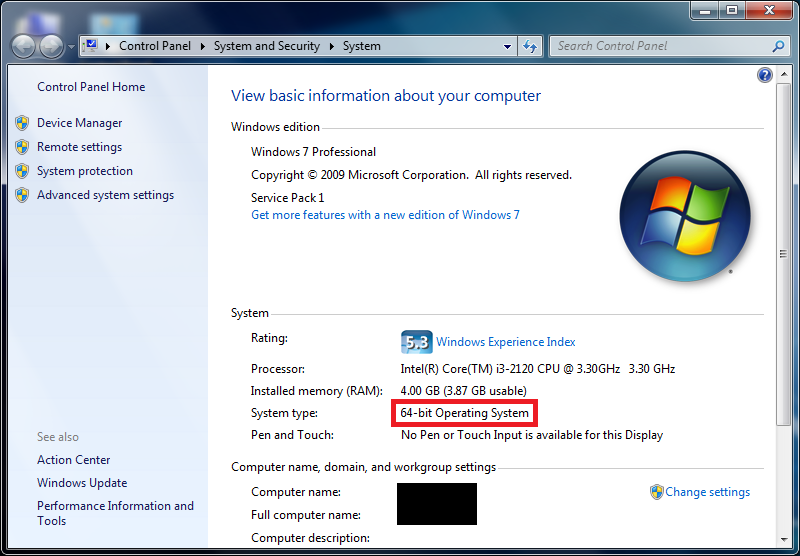Minimize the System window

click(705, 10)
